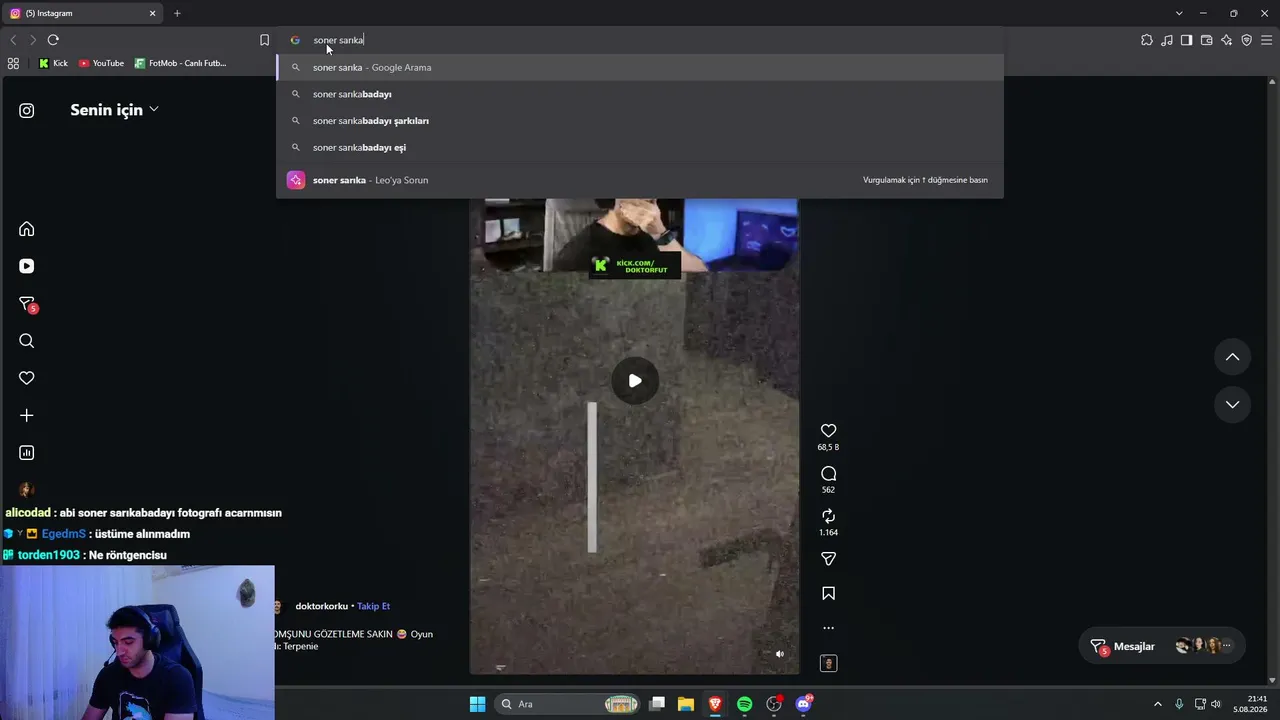Like the reel with heart icon
The height and width of the screenshot is (720, 1280).
click(x=828, y=431)
